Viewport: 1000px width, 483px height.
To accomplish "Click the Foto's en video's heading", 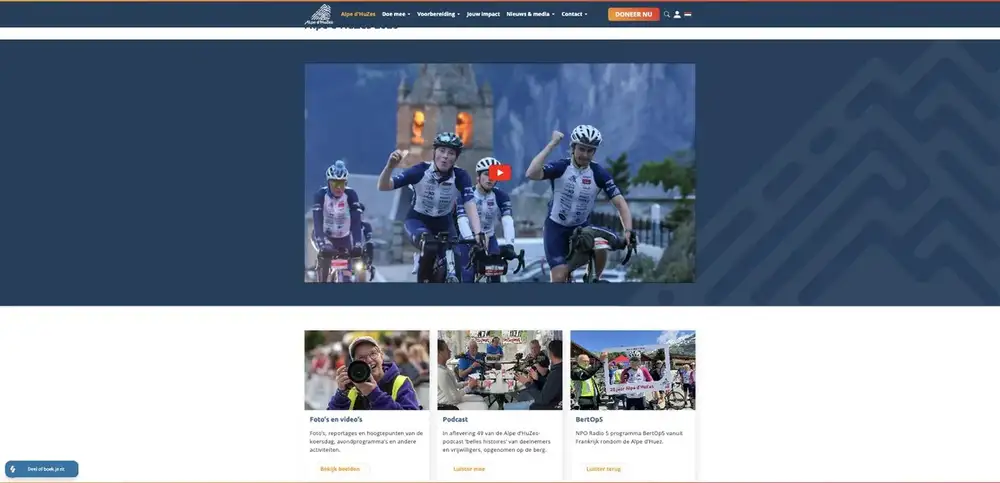I will (x=336, y=420).
